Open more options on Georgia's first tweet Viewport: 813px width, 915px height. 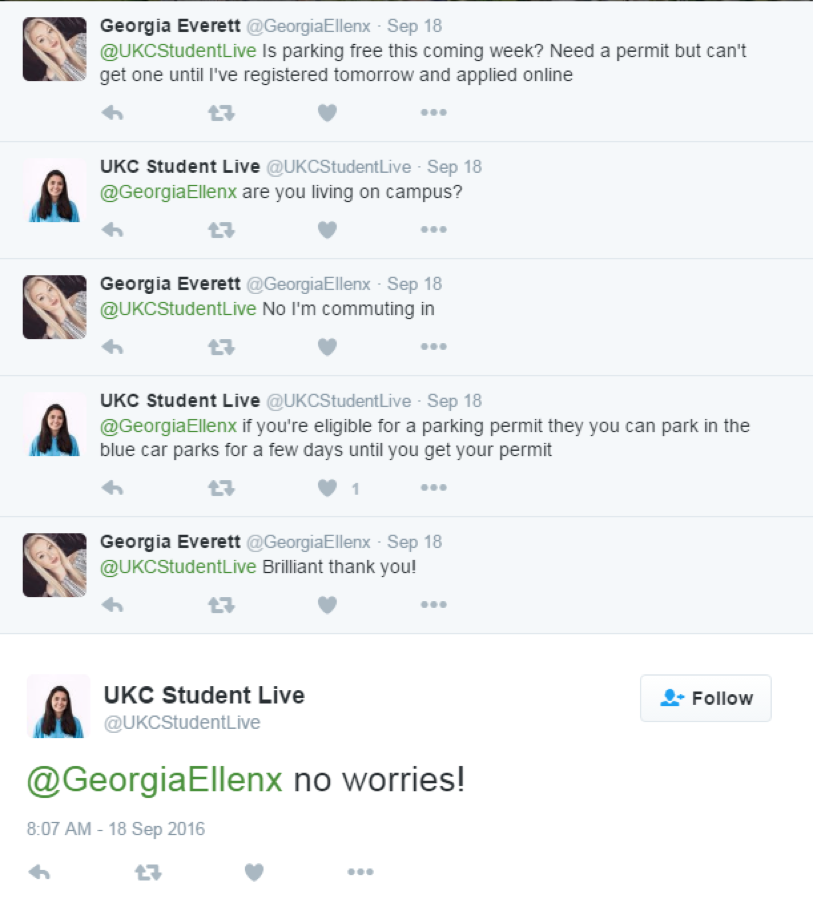coord(433,113)
